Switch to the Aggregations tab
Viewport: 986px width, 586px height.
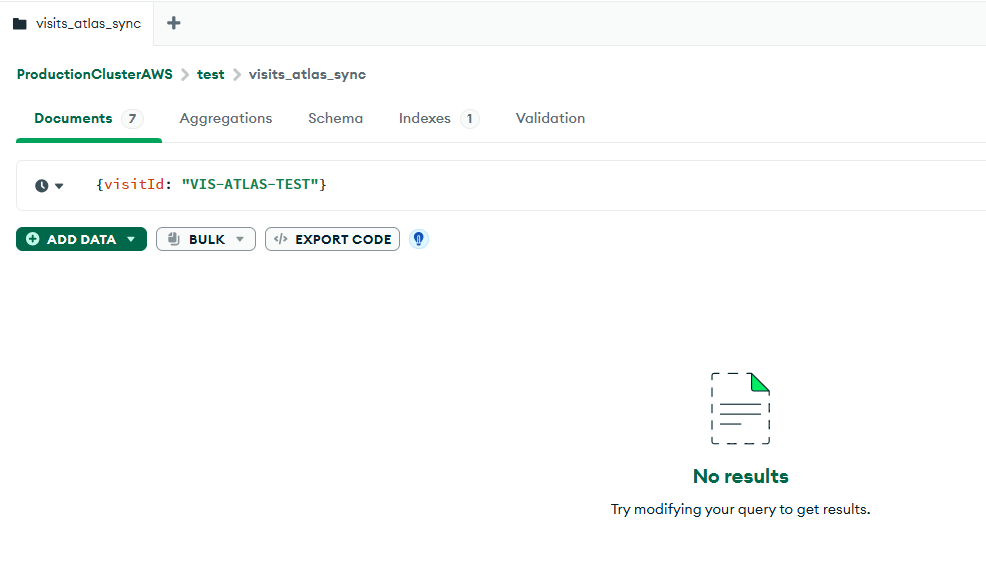226,118
